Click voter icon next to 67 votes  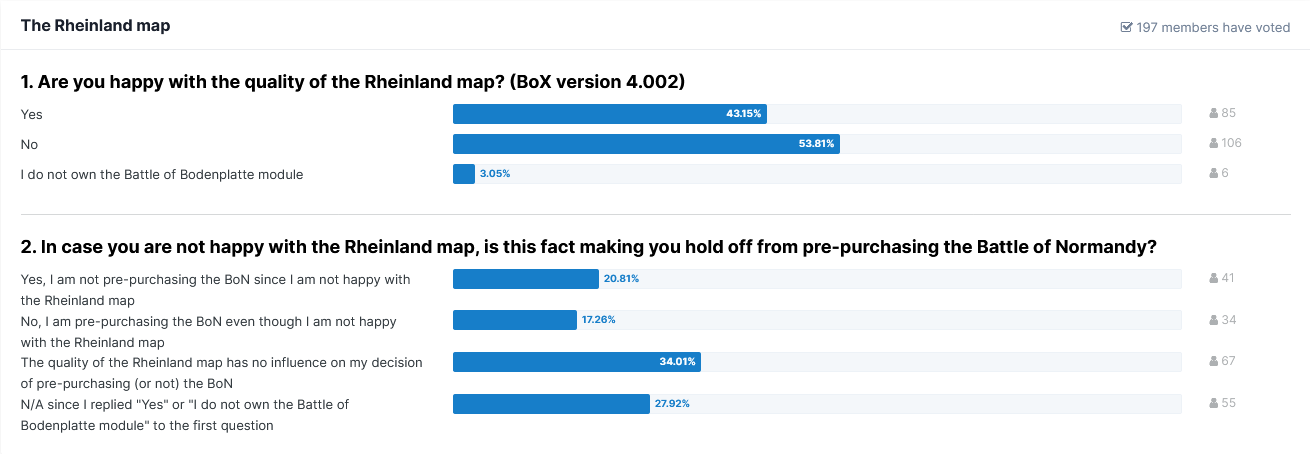tap(1214, 360)
